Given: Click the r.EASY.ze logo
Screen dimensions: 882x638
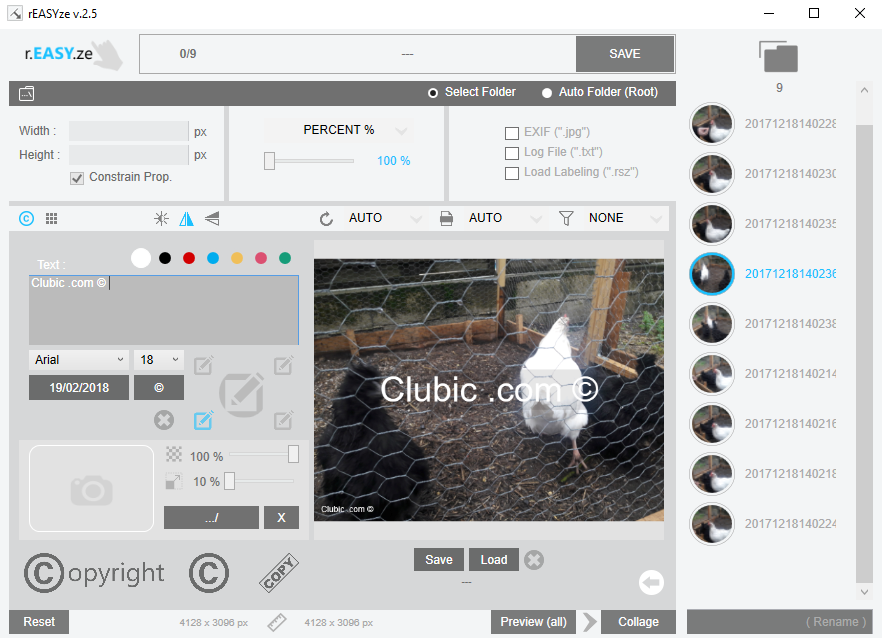Looking at the screenshot, I should [73, 54].
